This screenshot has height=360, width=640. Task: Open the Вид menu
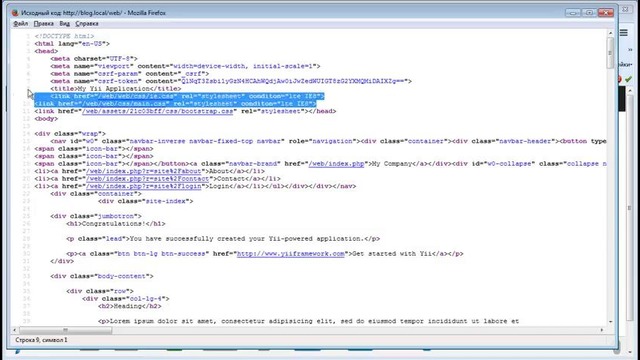point(64,24)
